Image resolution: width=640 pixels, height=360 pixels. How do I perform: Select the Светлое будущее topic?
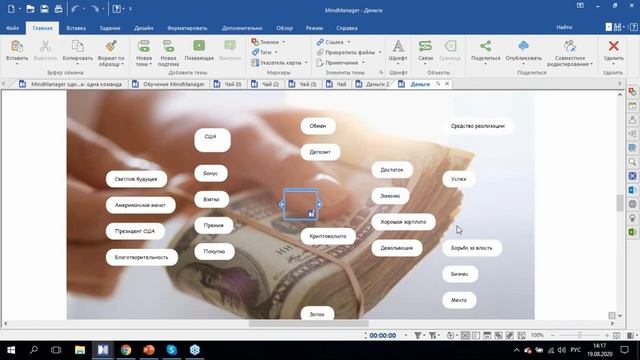[136, 179]
